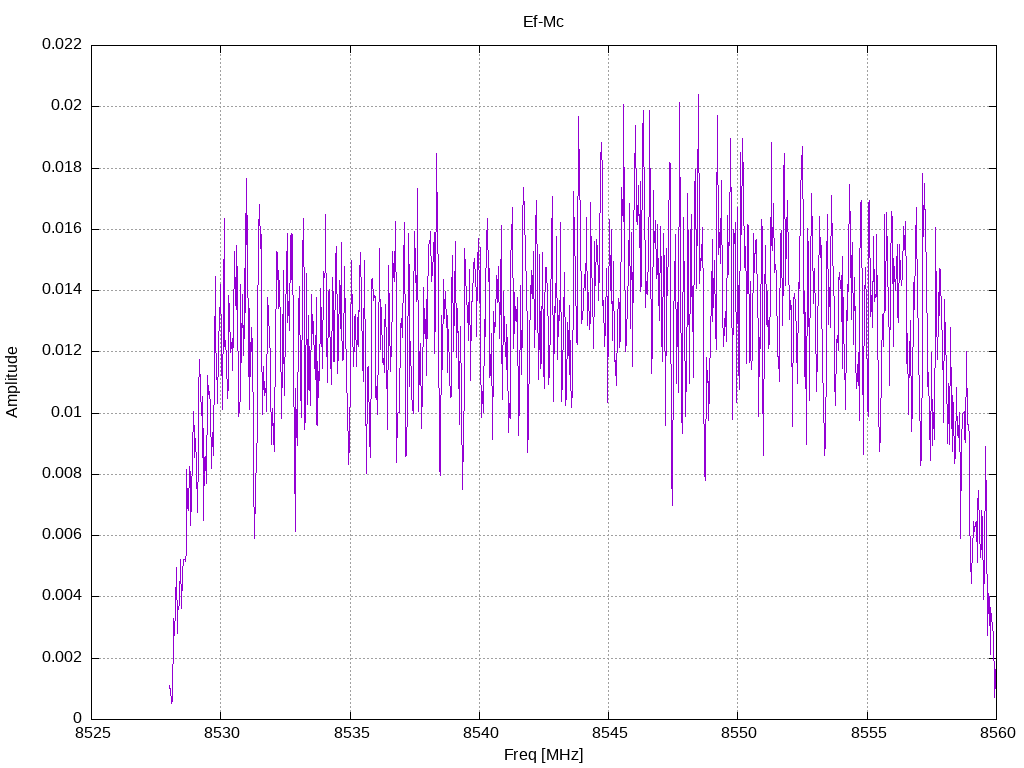Click y-axis tick label "0.012"

(62, 351)
